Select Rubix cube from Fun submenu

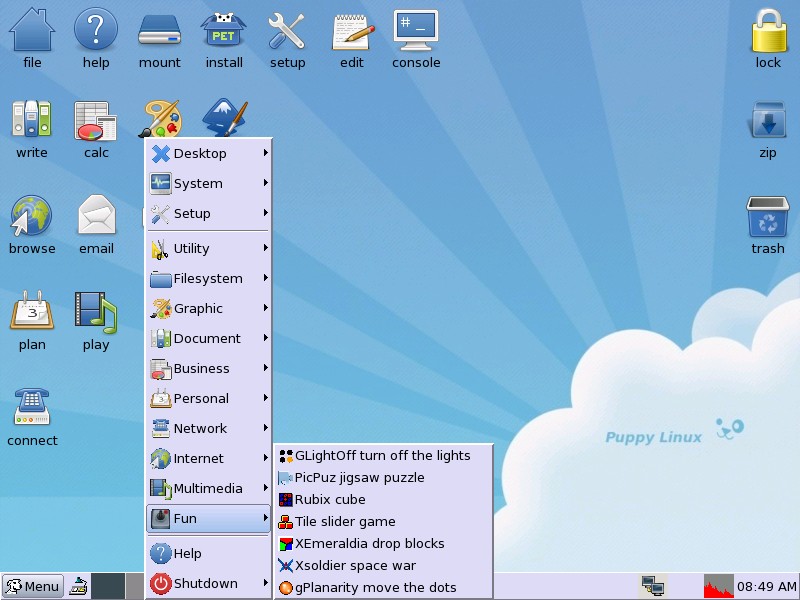tap(330, 499)
